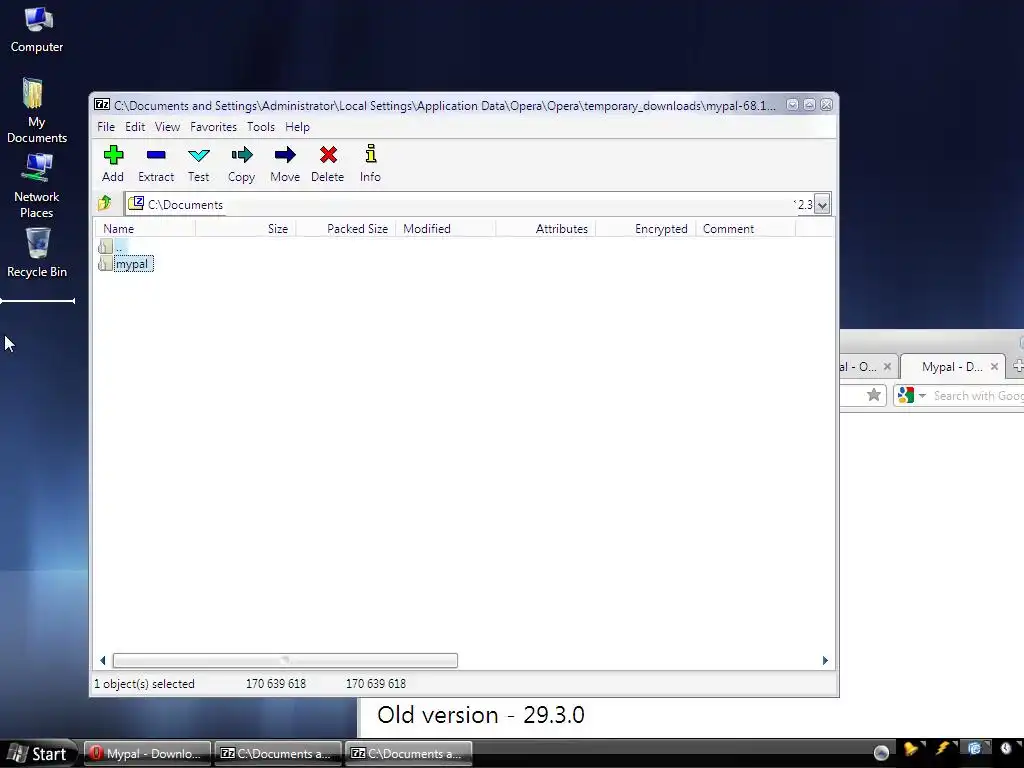Sort by Modified column header
The height and width of the screenshot is (768, 1024).
point(446,229)
